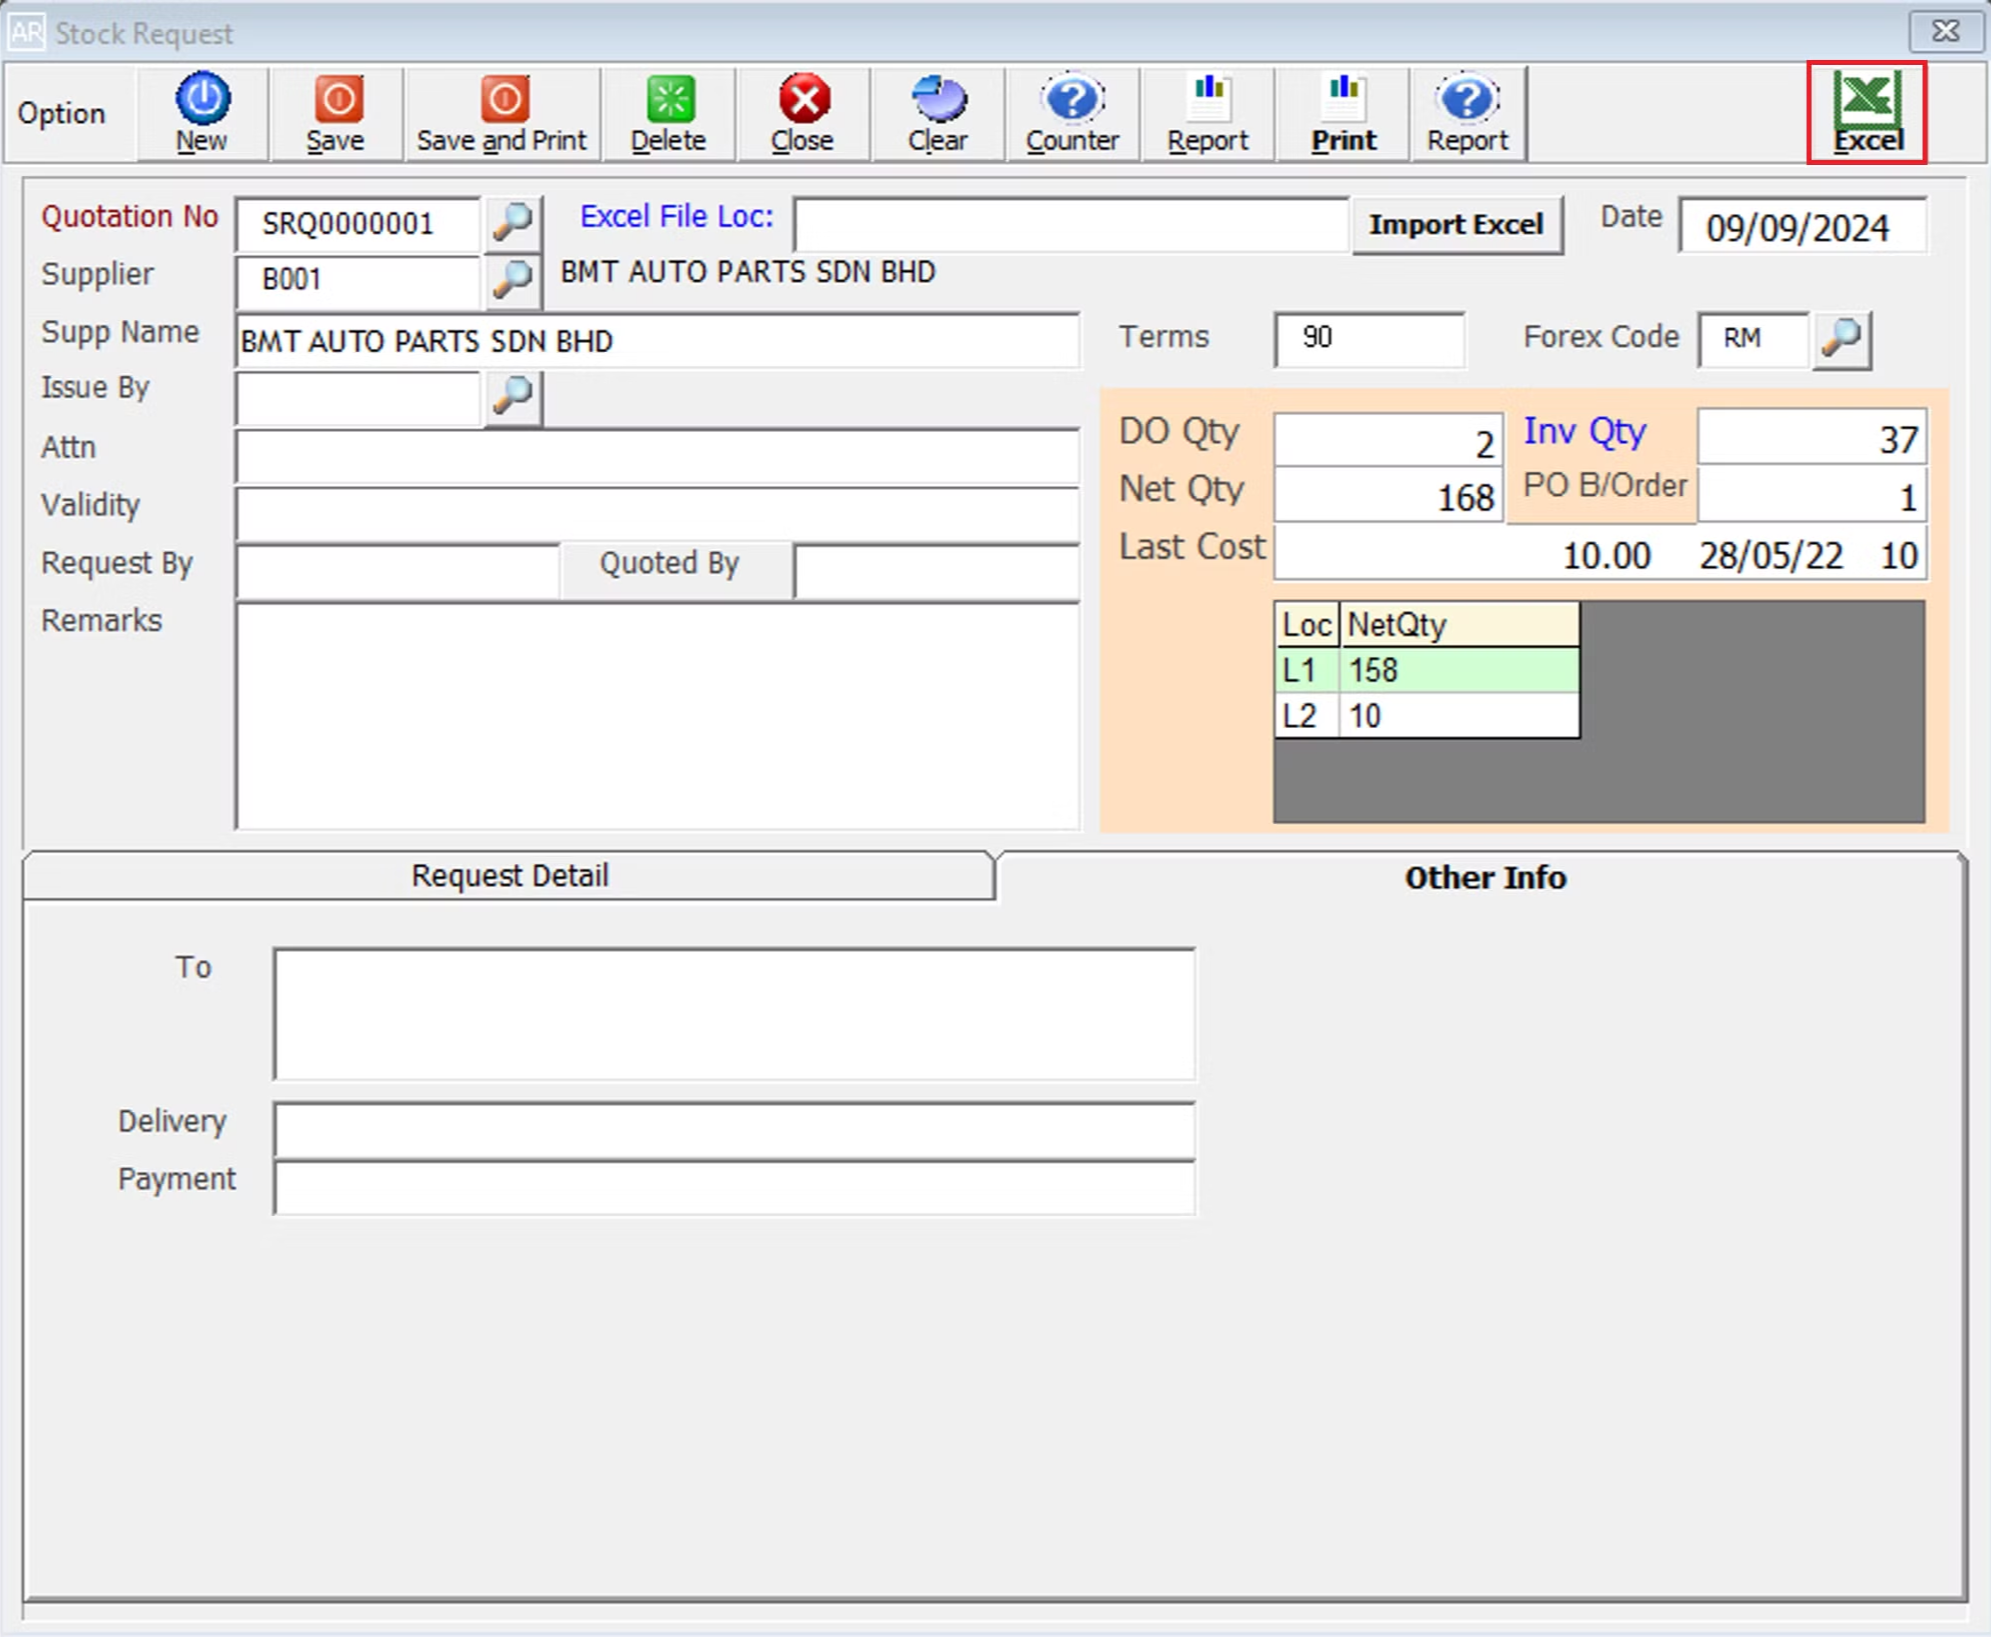Select the L2 row in Loc table

point(1427,715)
